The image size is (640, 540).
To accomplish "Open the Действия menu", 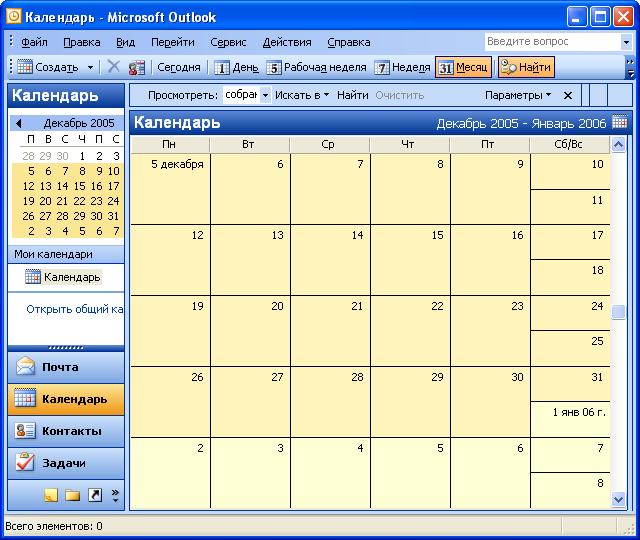I will [x=287, y=42].
